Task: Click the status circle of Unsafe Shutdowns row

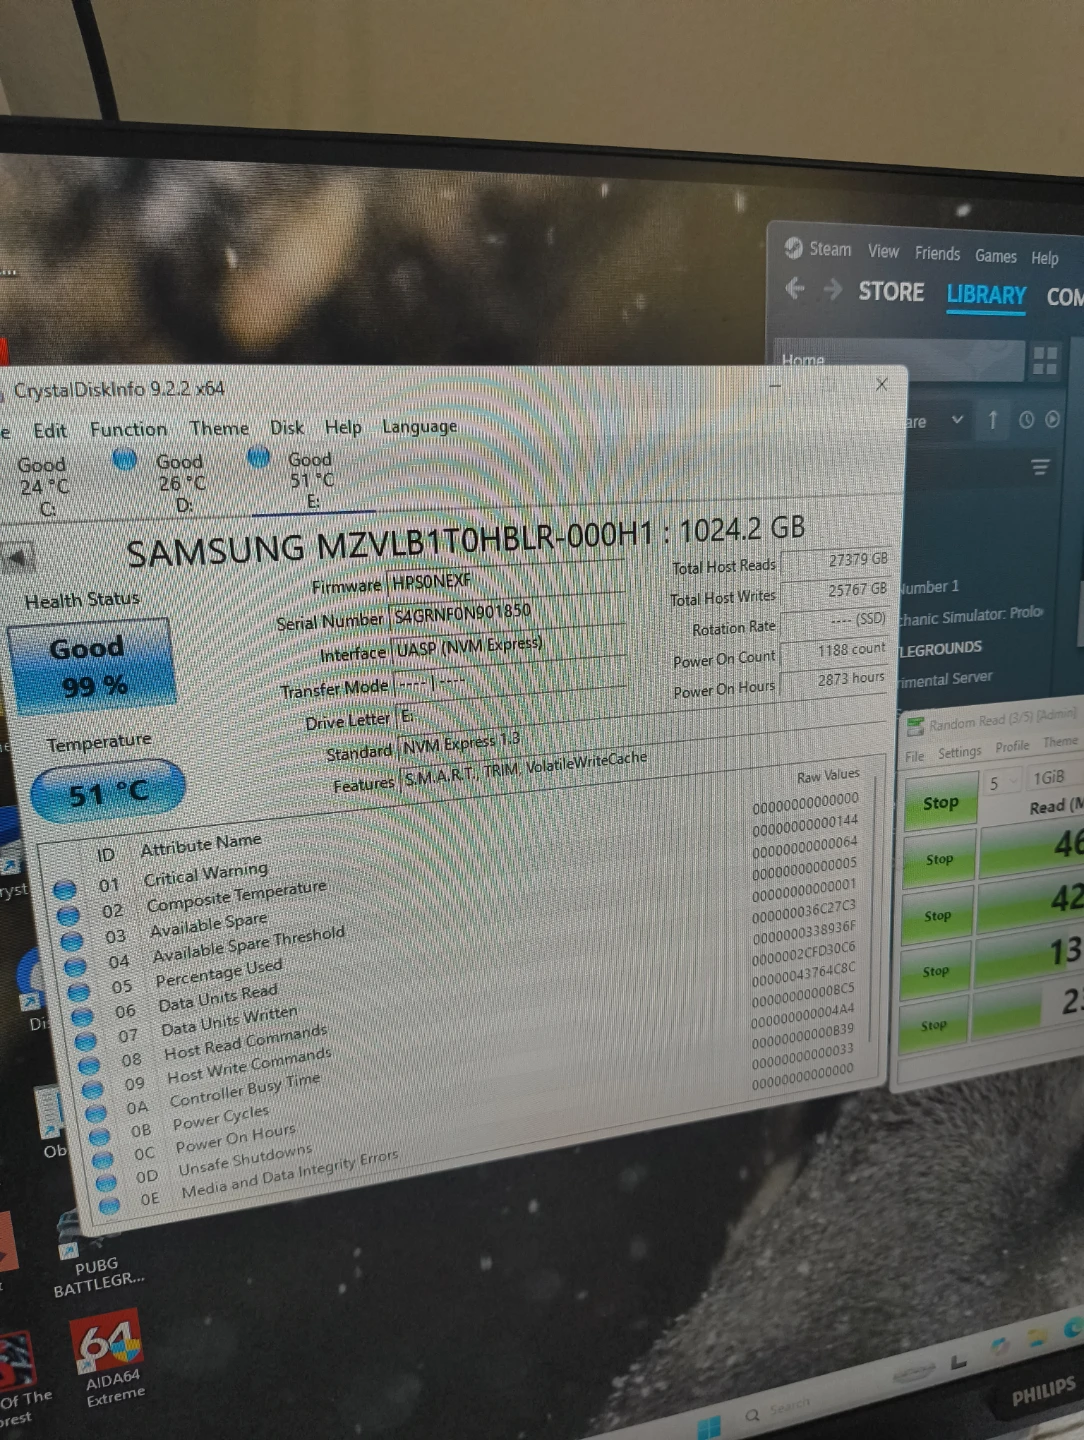Action: 106,1183
